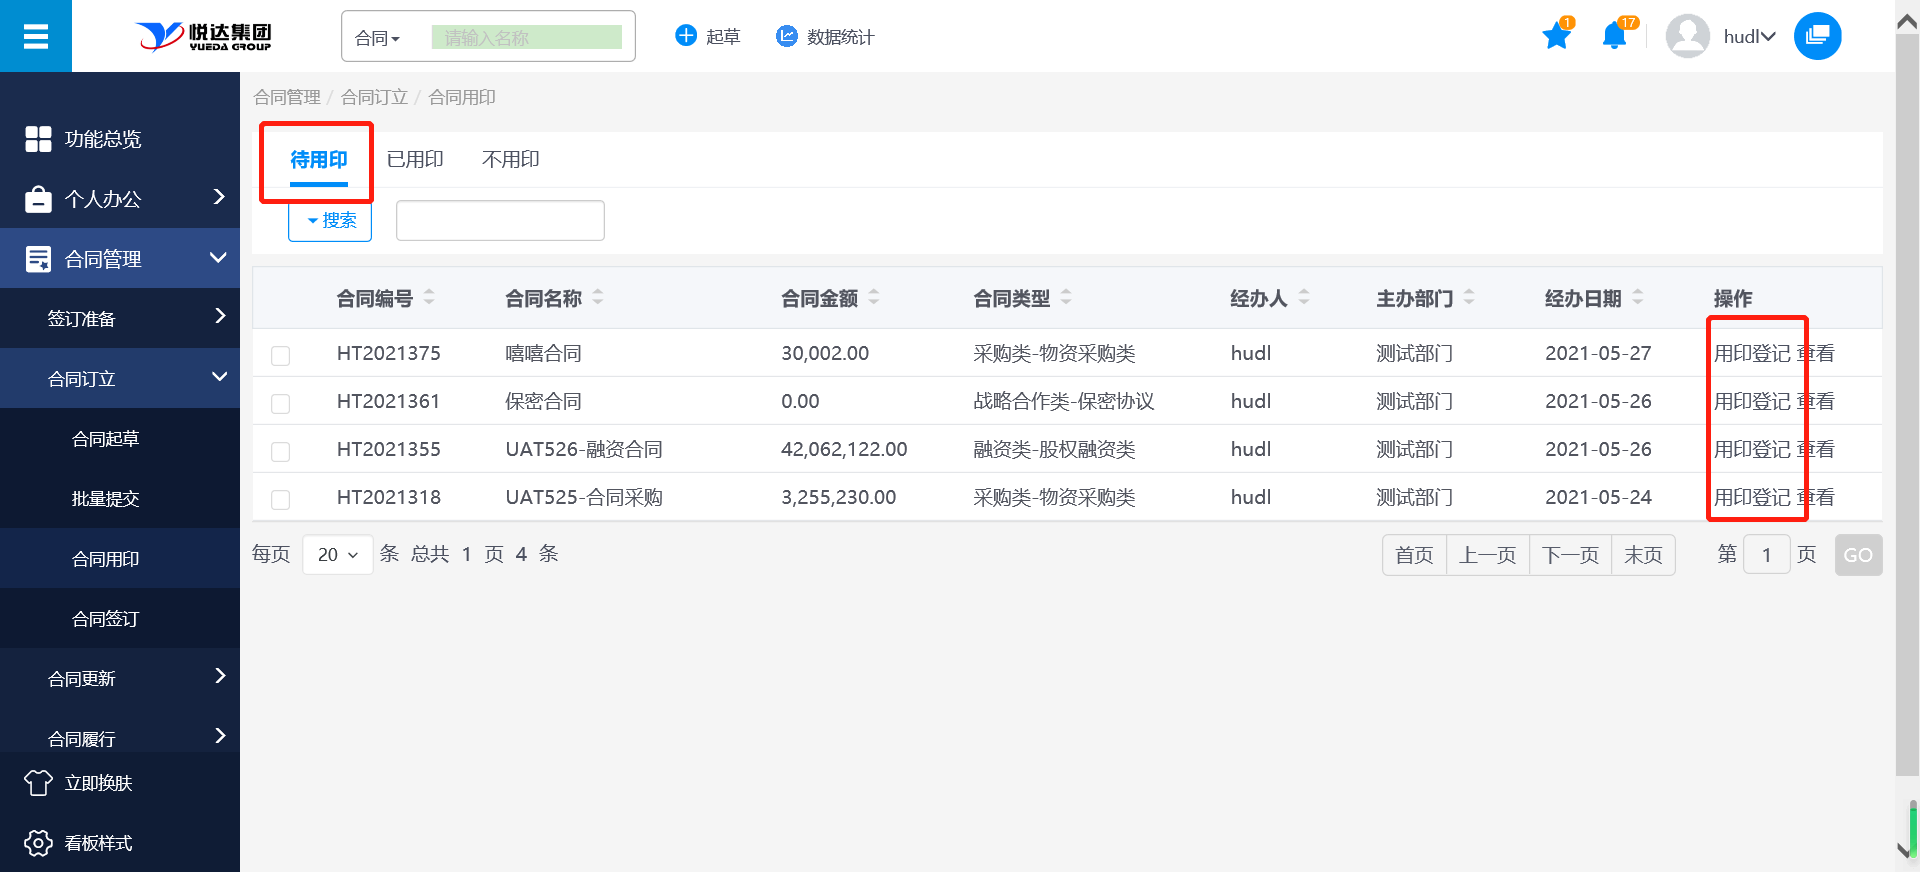Check the box beside HT2021318
This screenshot has width=1920, height=872.
(281, 499)
